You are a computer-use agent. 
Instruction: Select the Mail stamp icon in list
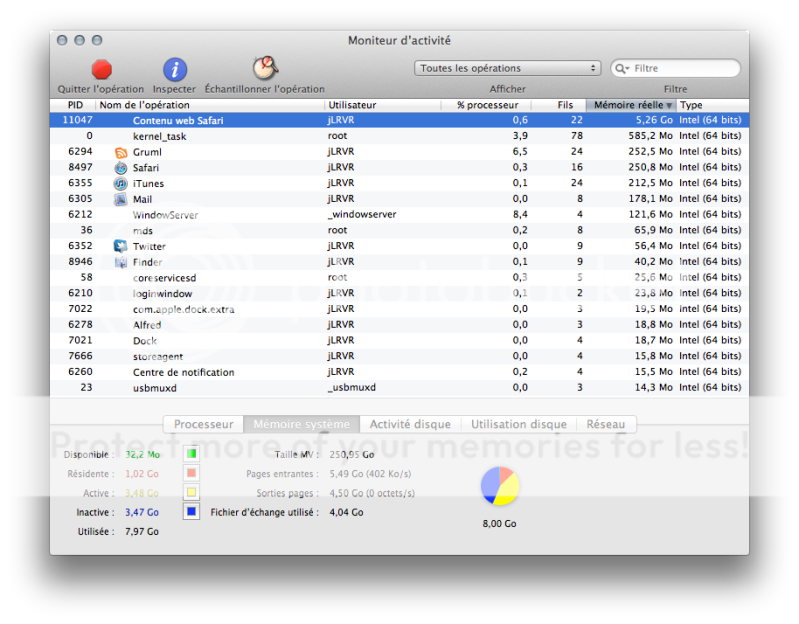click(121, 199)
